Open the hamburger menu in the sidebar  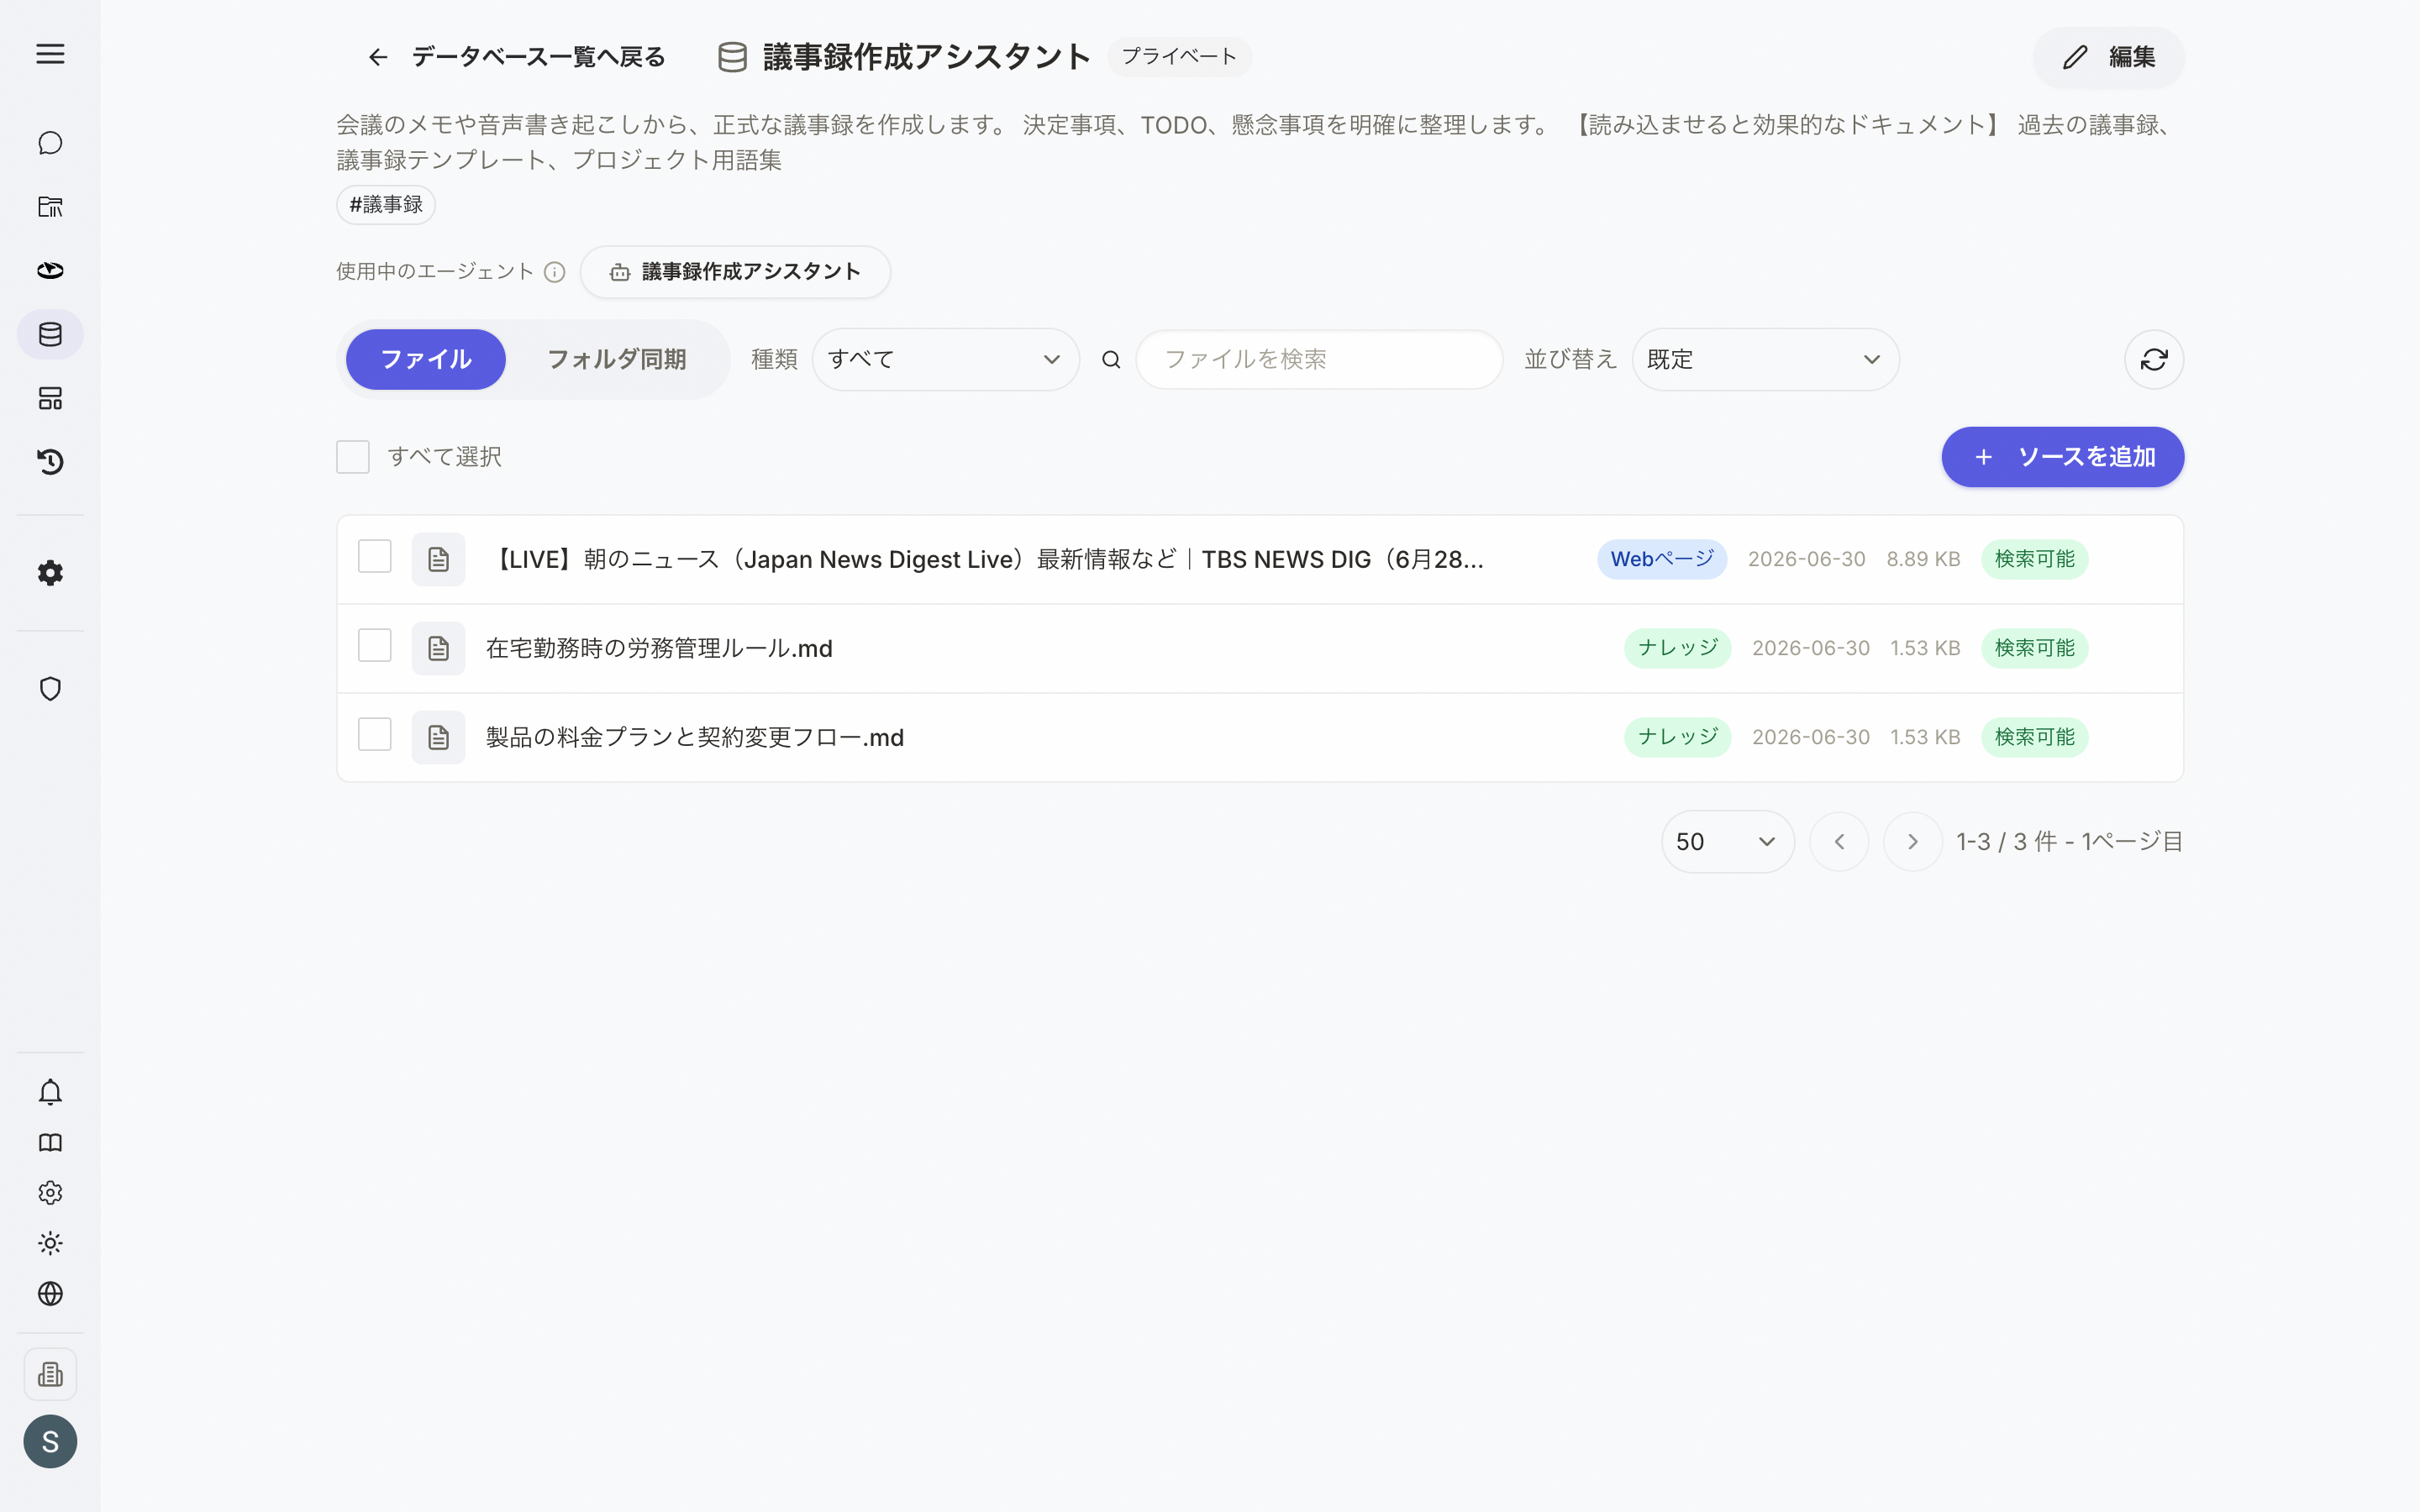click(50, 54)
